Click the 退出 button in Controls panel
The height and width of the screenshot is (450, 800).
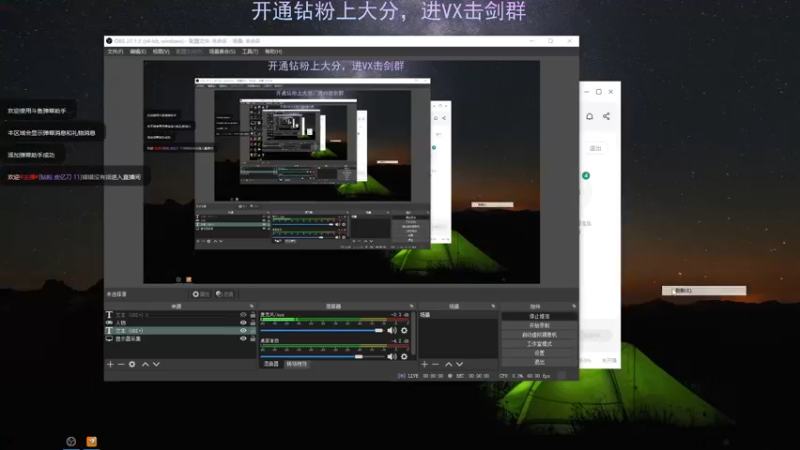click(539, 362)
